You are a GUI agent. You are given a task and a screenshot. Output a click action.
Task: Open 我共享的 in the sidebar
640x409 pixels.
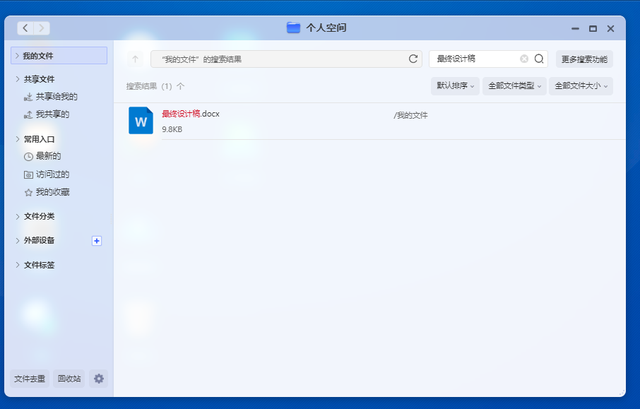click(52, 114)
